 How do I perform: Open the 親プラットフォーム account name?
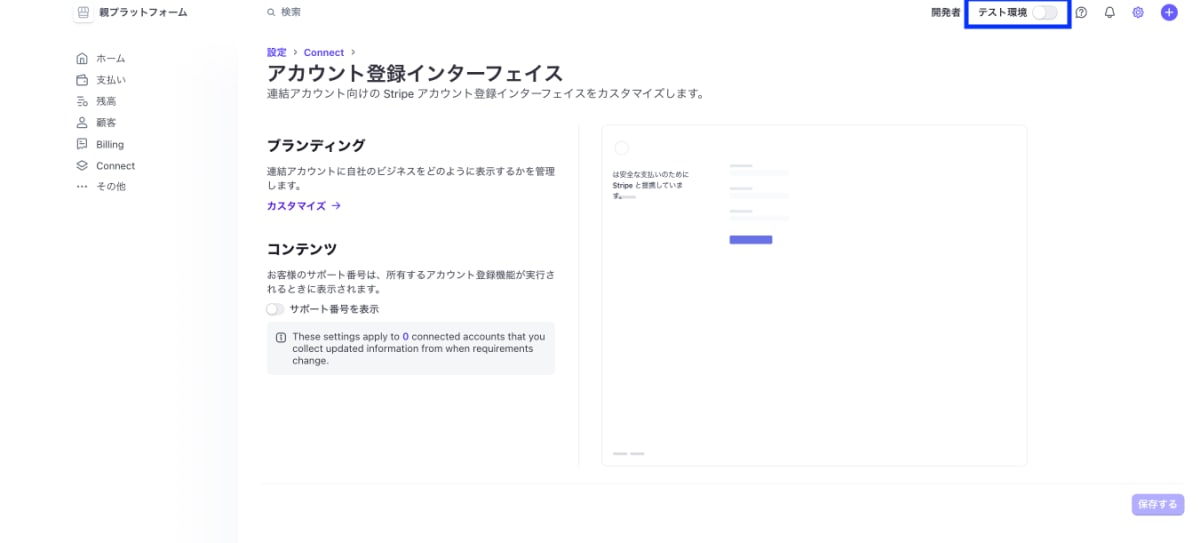tap(143, 13)
